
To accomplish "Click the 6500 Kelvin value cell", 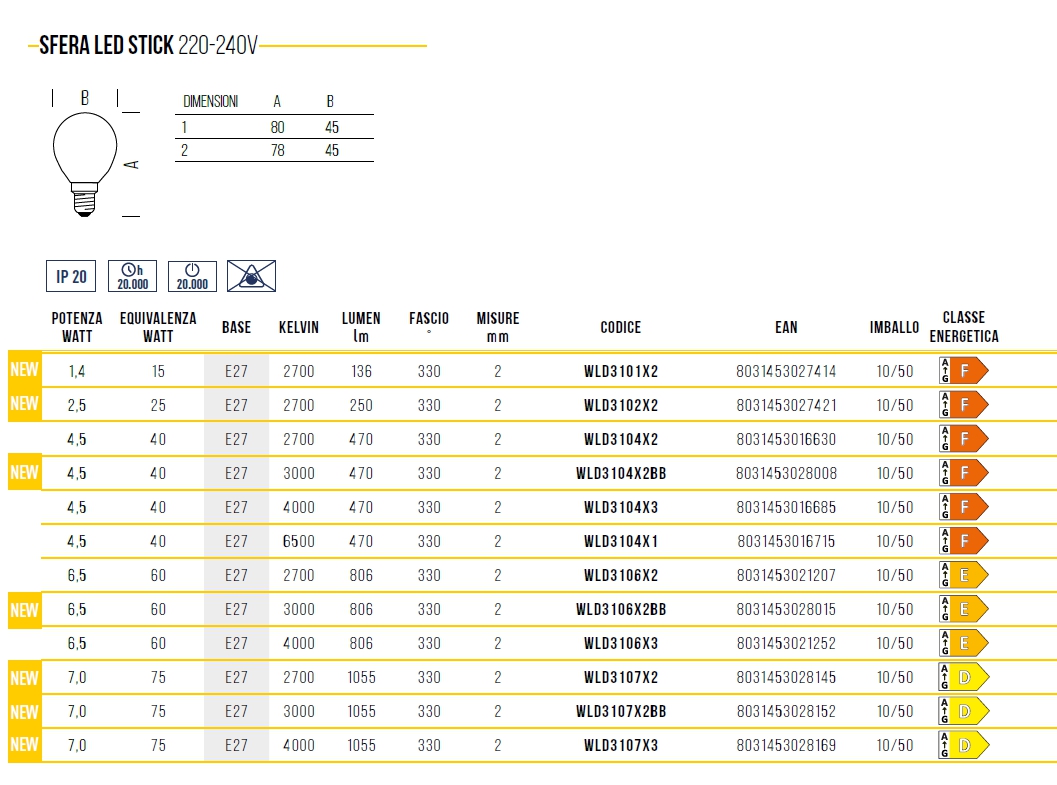I will coord(299,541).
